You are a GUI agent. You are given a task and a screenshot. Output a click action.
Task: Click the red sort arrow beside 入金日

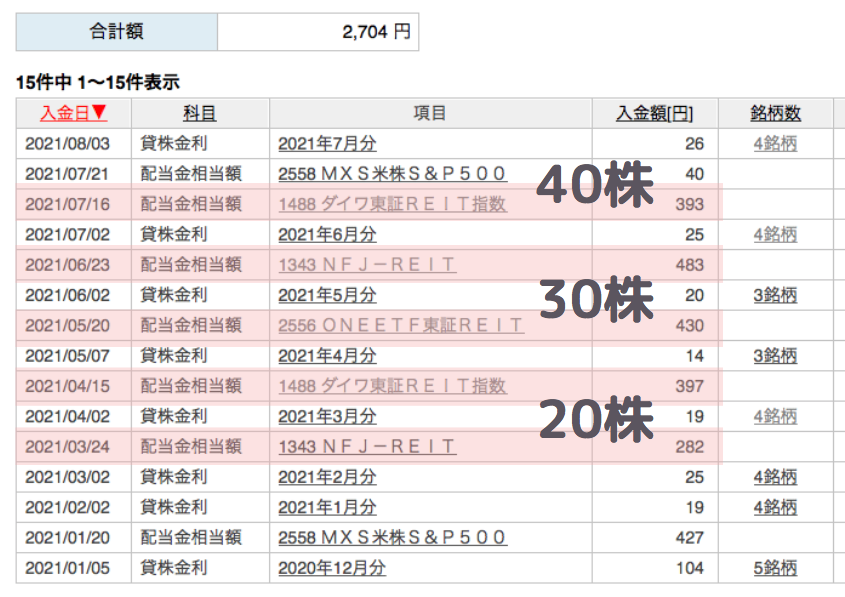click(x=99, y=113)
